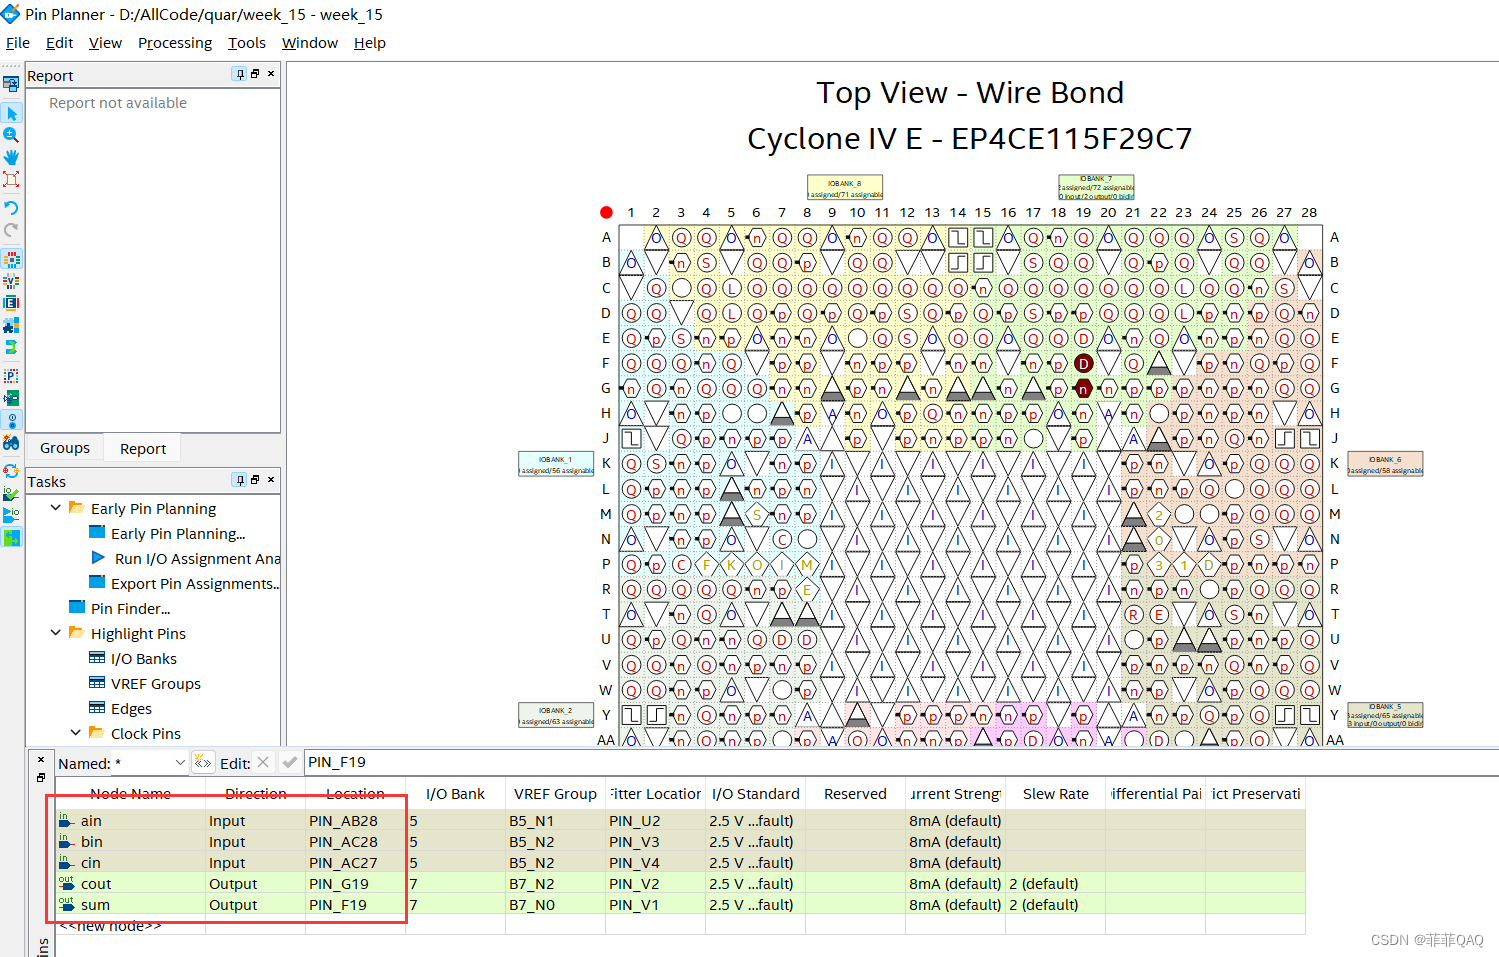
Task: Collapse the Clock Pins folder
Action: point(76,733)
